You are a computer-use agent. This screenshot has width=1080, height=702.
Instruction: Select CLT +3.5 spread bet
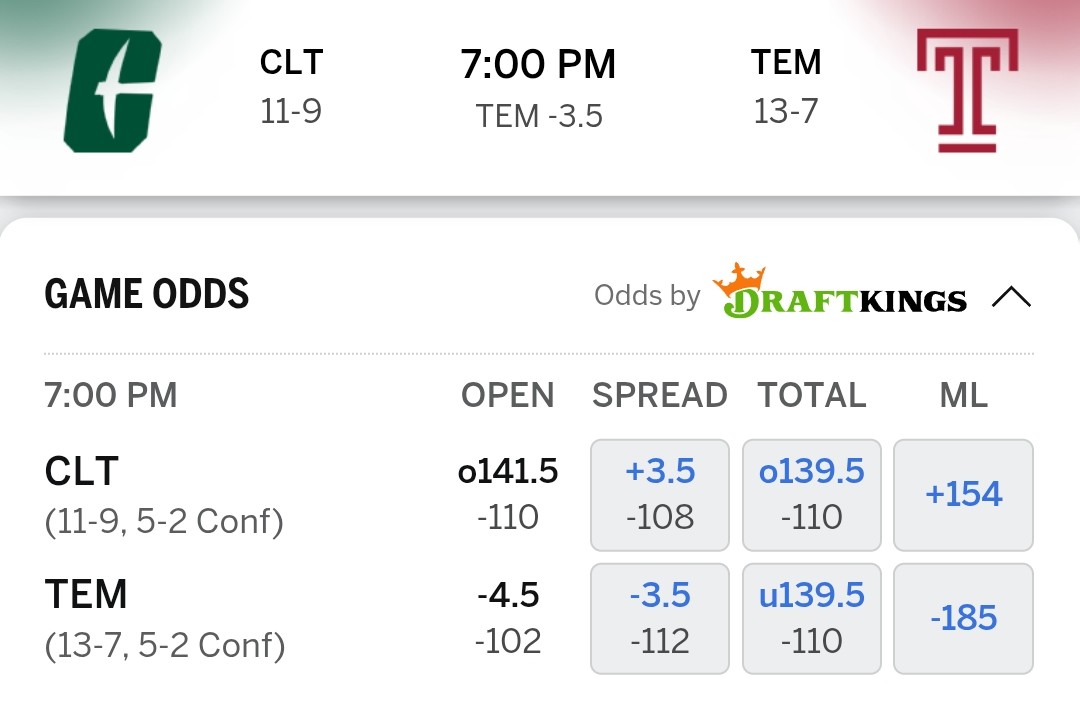tap(660, 494)
